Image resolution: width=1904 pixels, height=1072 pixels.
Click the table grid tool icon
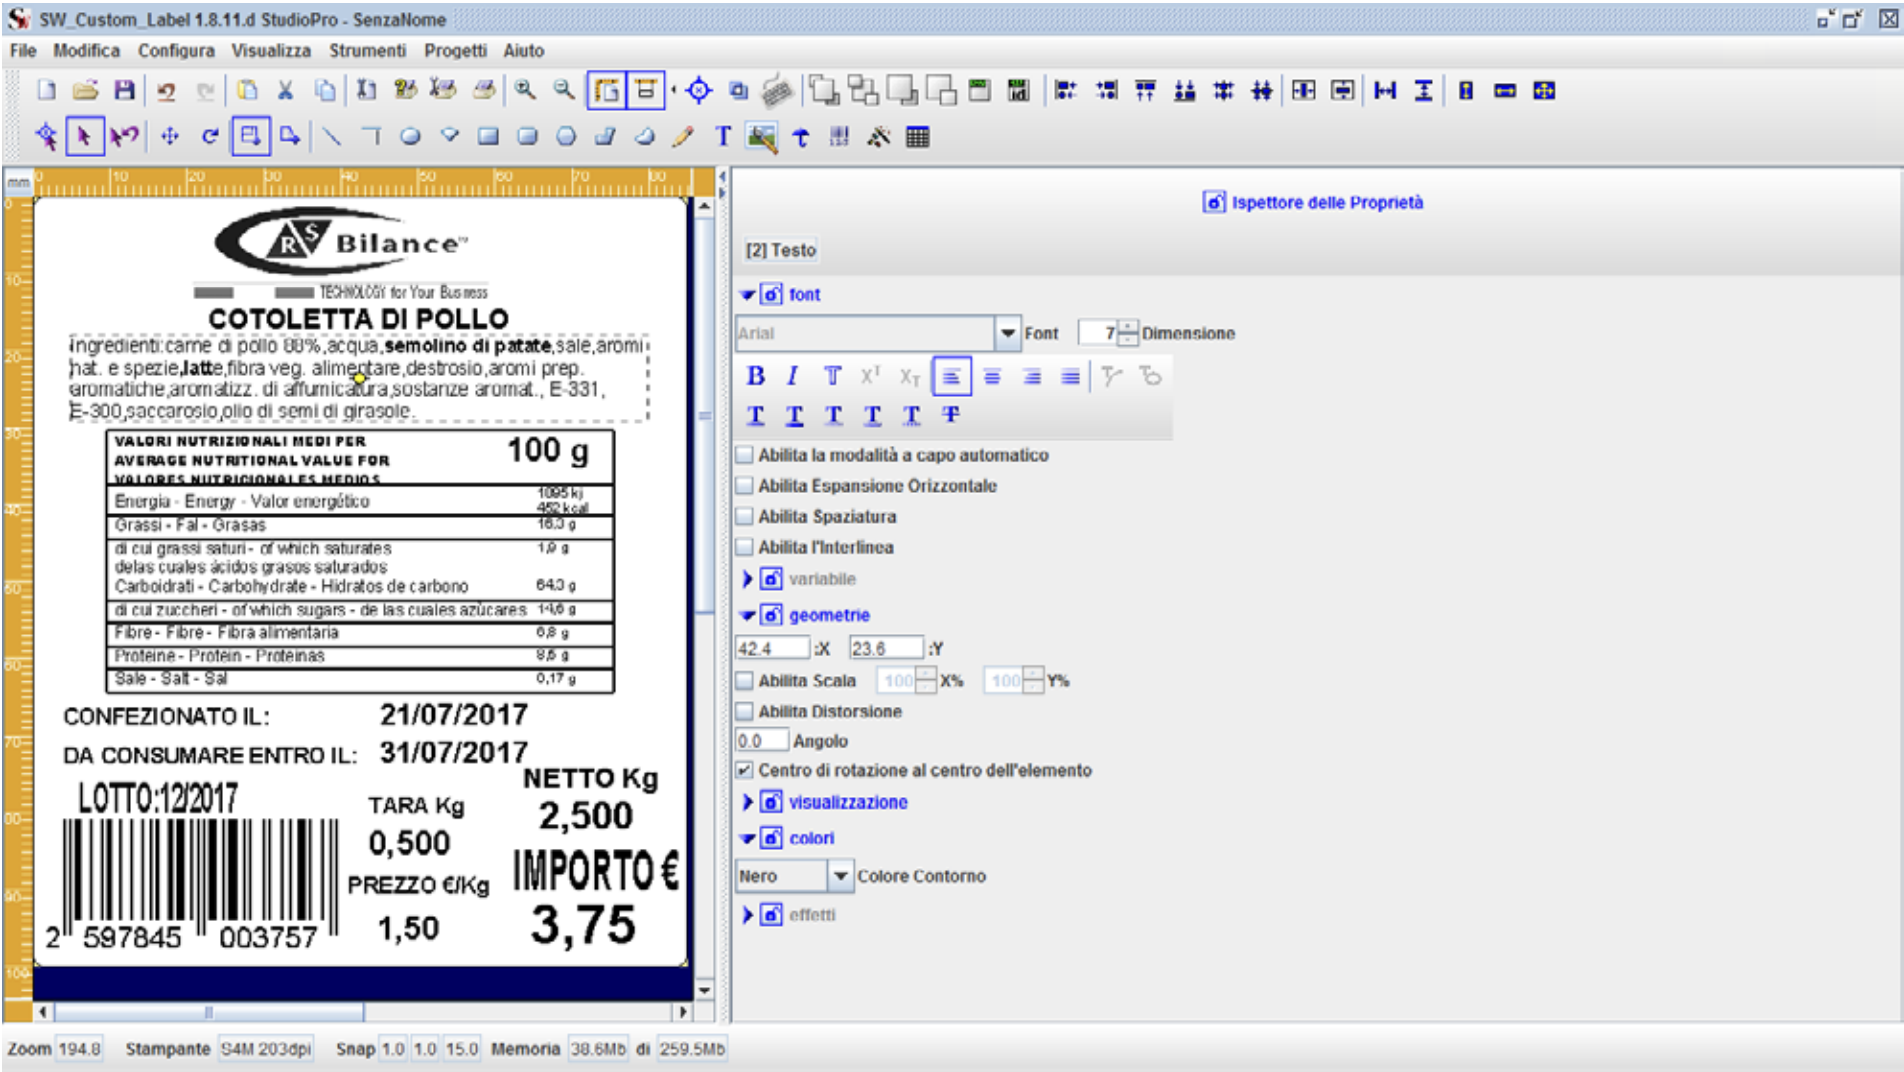[x=917, y=137]
